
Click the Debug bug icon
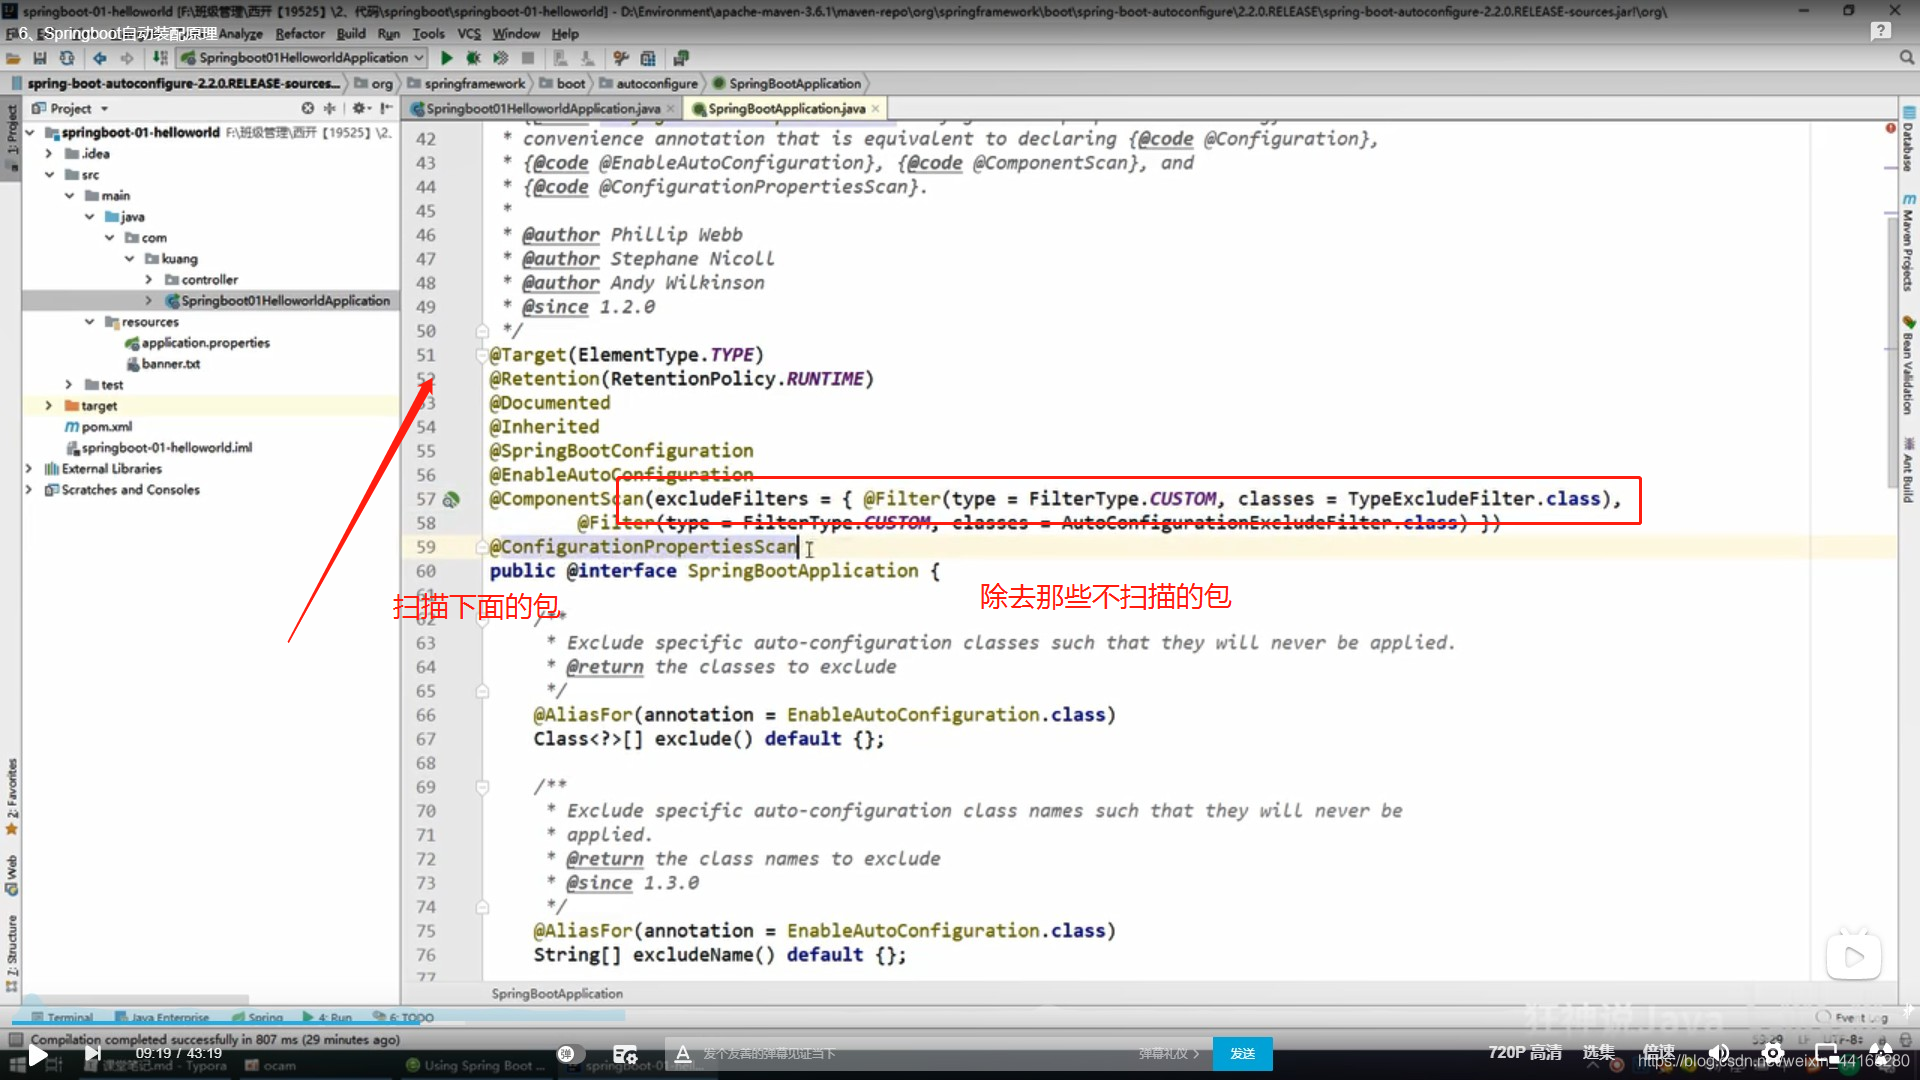coord(473,58)
